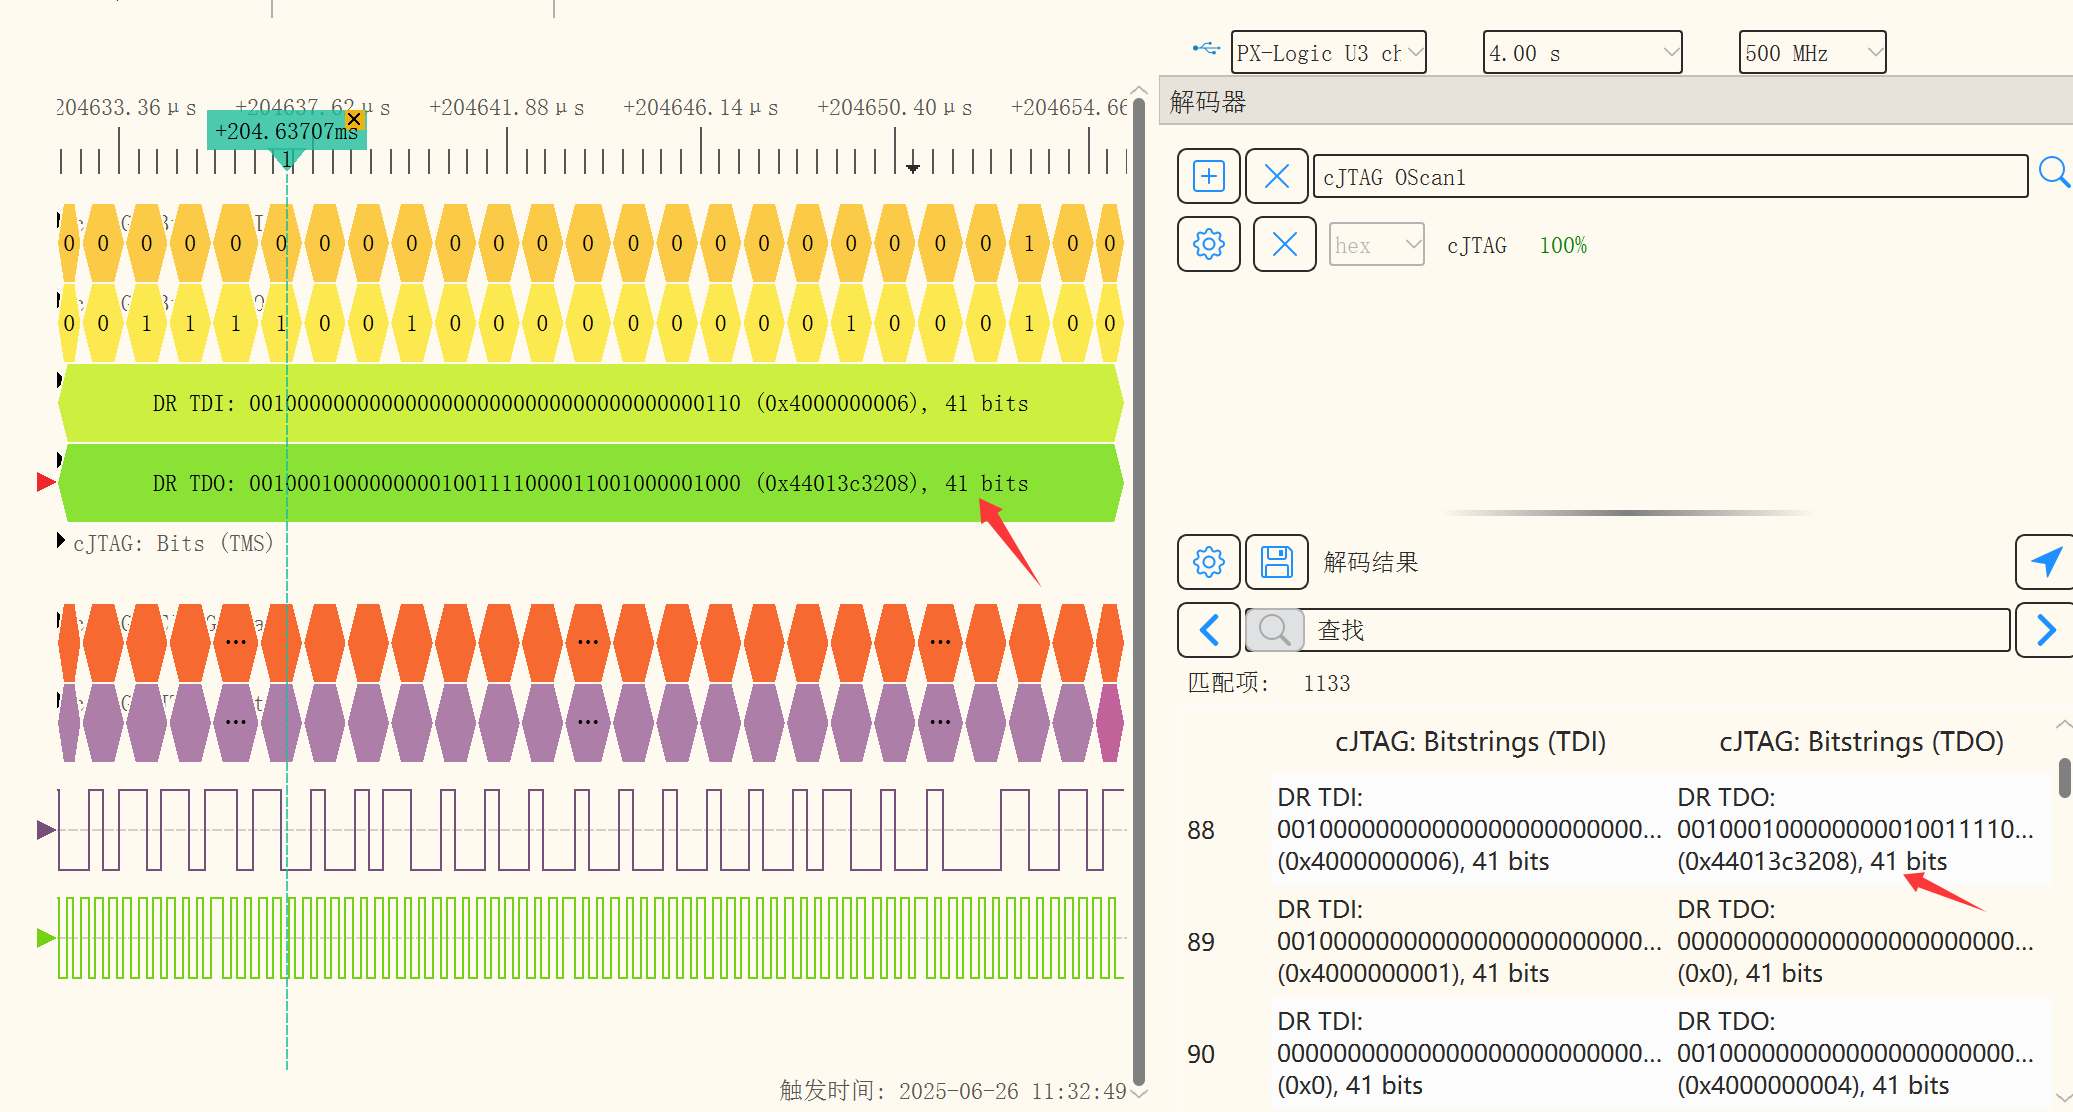Click the +204641.88 µs ruler label

(506, 107)
